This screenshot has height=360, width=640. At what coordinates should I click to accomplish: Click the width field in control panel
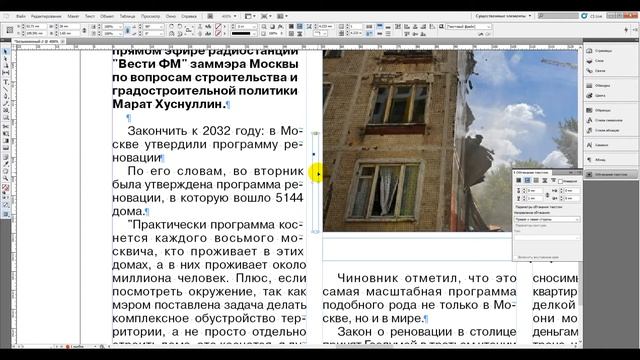[69, 27]
